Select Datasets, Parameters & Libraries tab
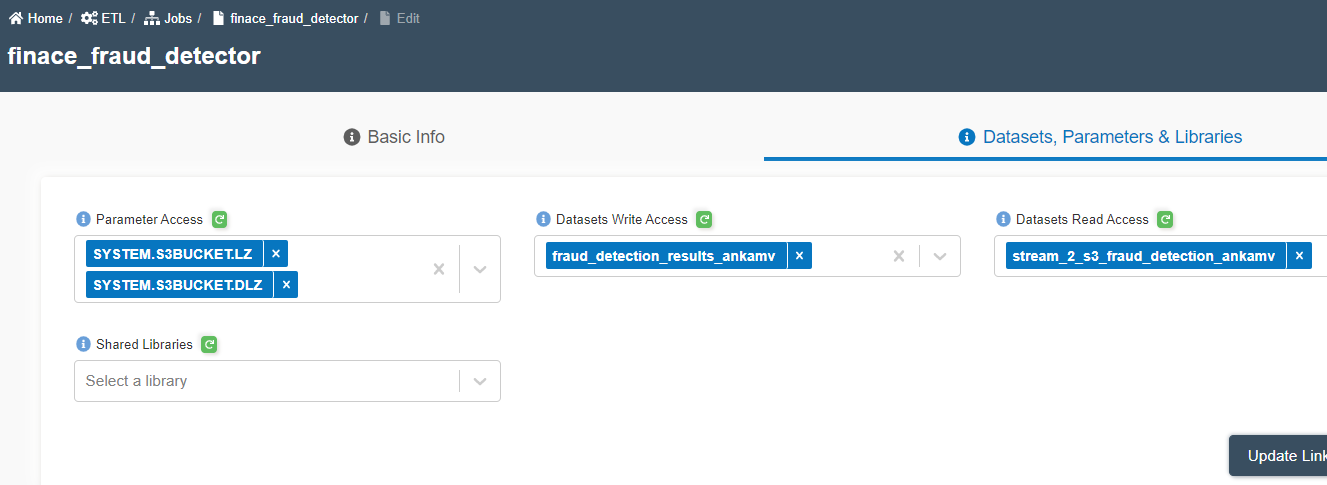 click(1100, 137)
